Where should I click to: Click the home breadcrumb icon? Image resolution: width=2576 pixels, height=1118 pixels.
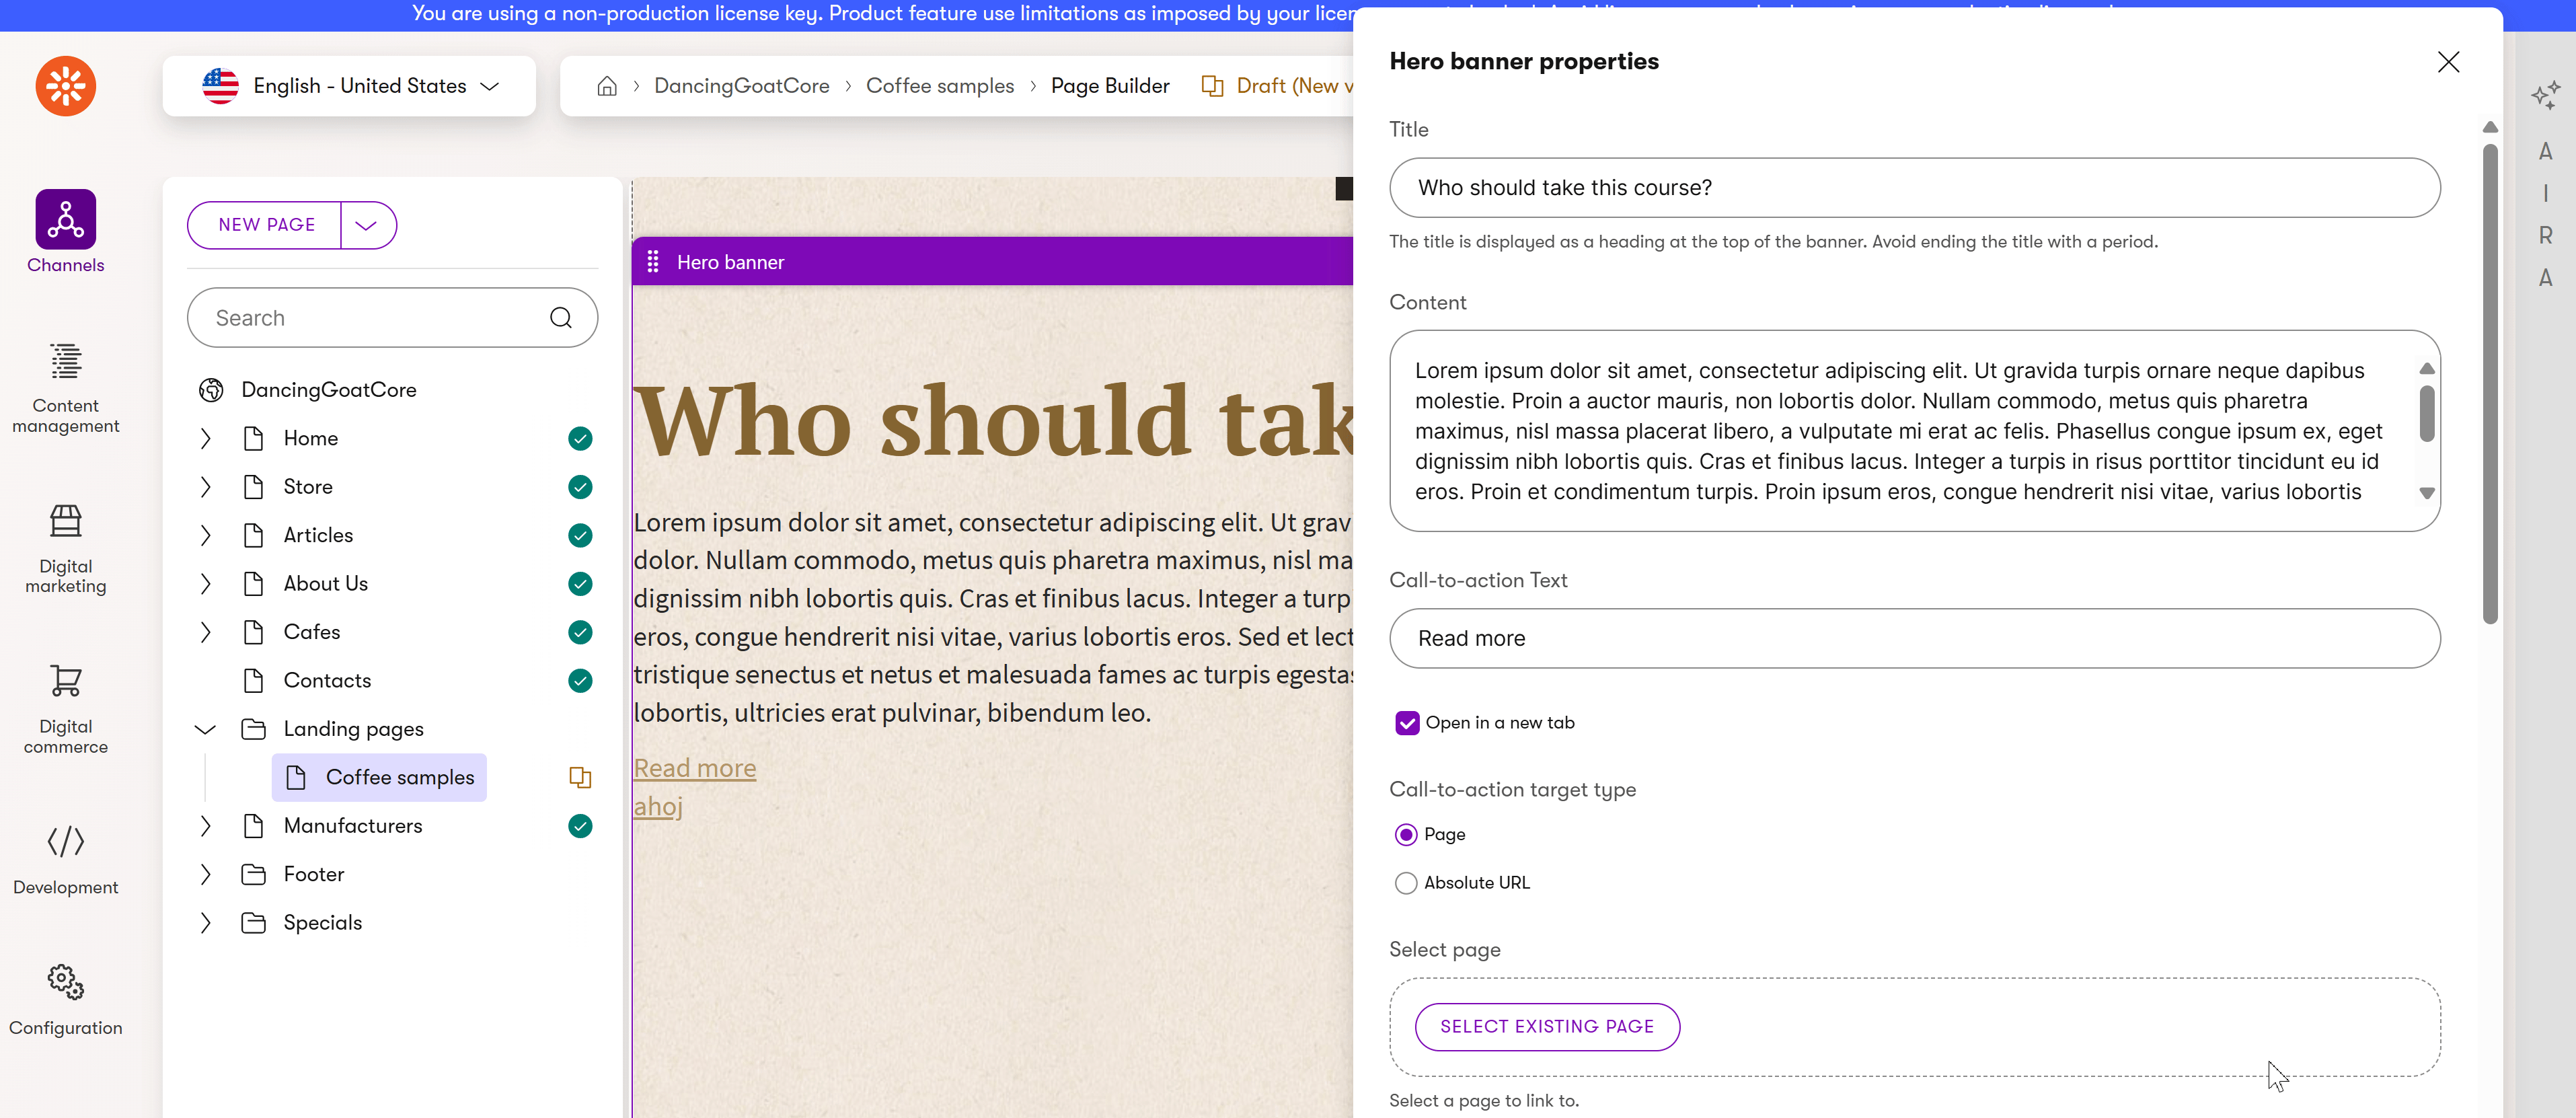(x=607, y=86)
